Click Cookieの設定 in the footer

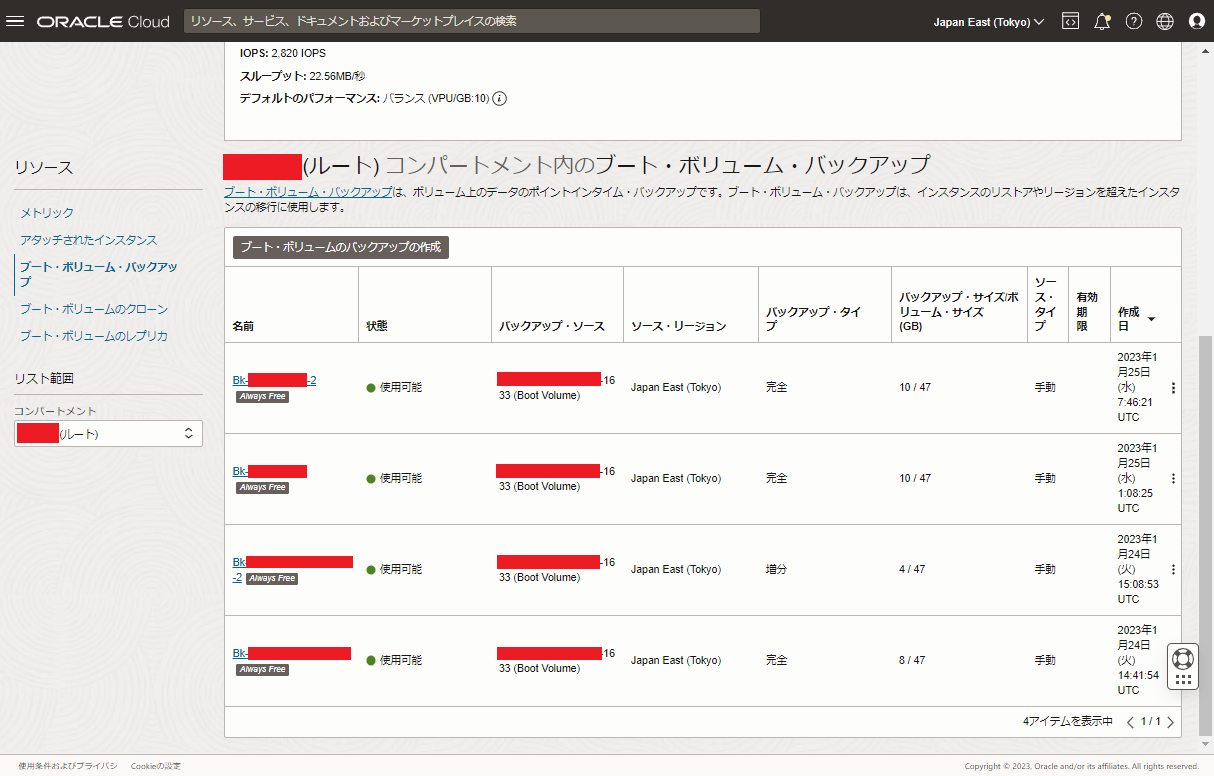pos(155,766)
